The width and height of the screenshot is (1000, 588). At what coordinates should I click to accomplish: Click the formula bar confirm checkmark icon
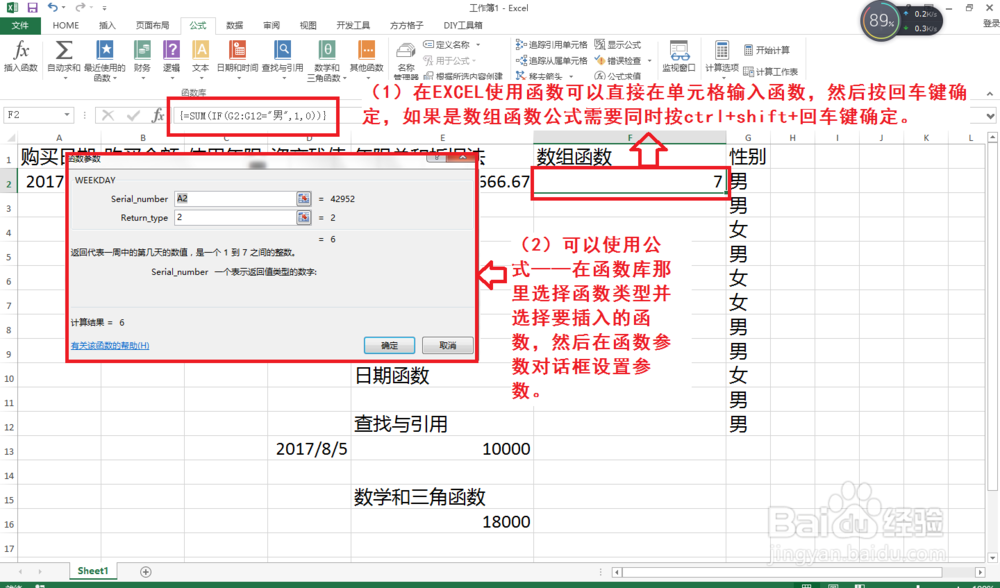click(133, 115)
